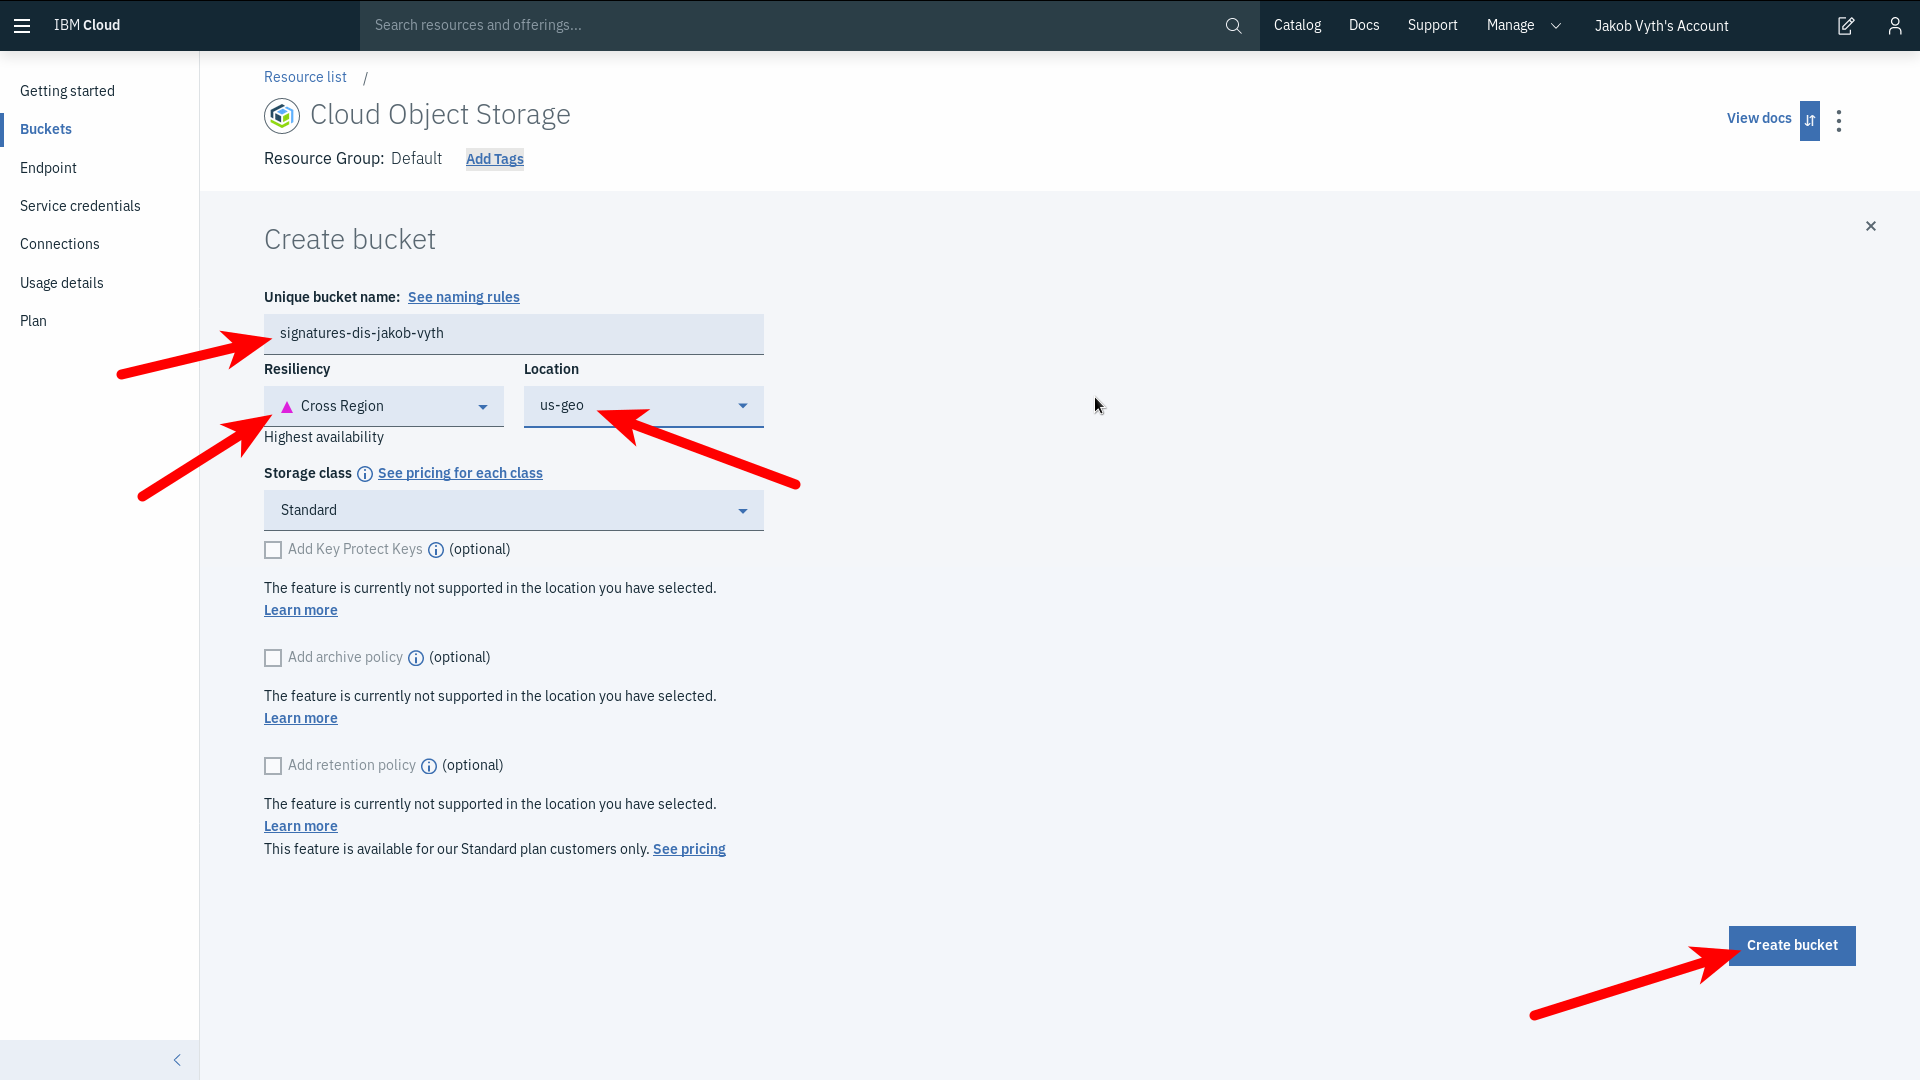1920x1080 pixels.
Task: Open the edit/feedback pencil icon
Action: click(1846, 26)
